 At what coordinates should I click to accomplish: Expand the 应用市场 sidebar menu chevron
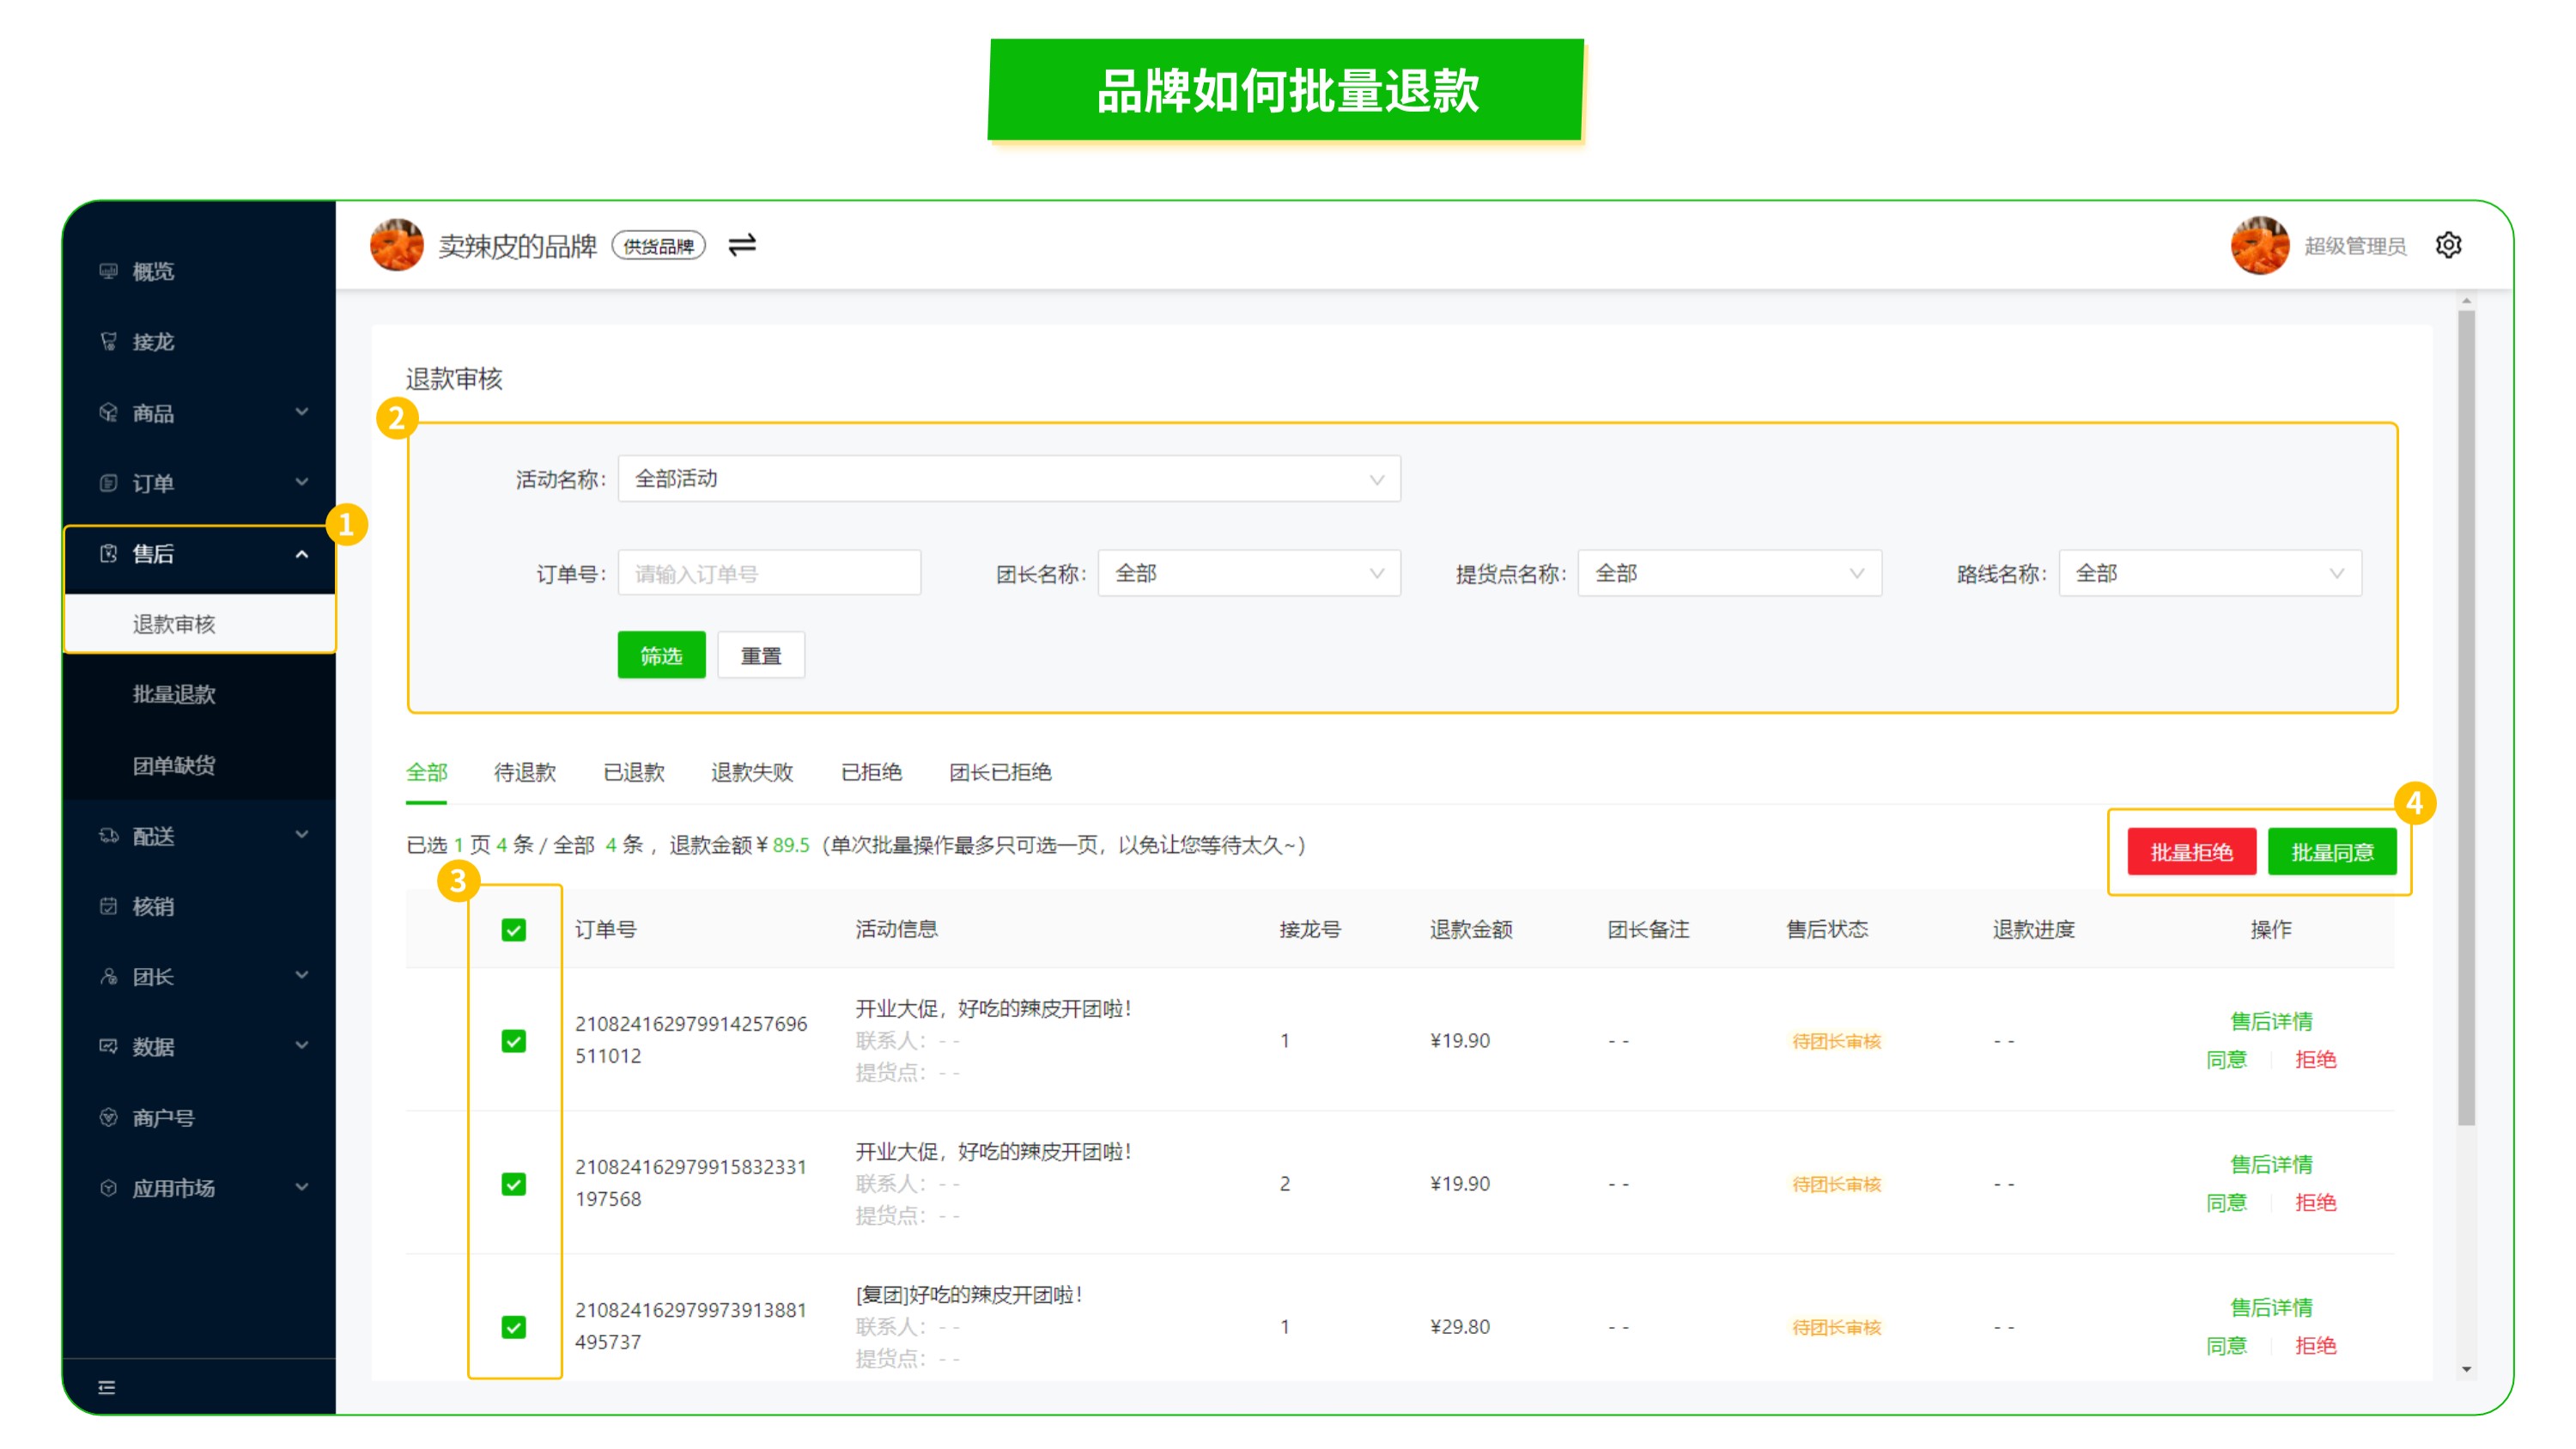point(301,1187)
